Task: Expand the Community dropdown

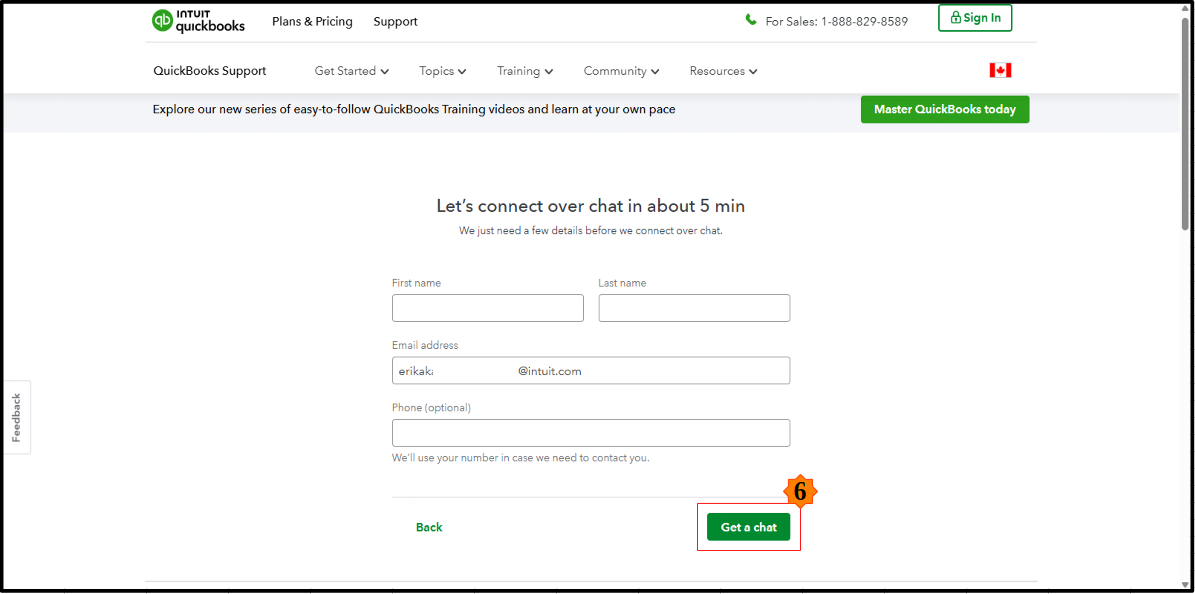Action: [621, 71]
